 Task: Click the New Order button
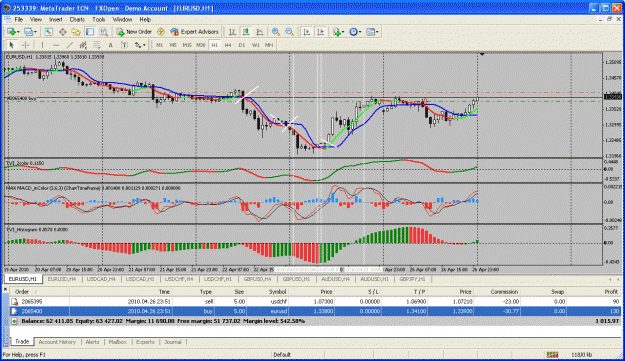(134, 32)
